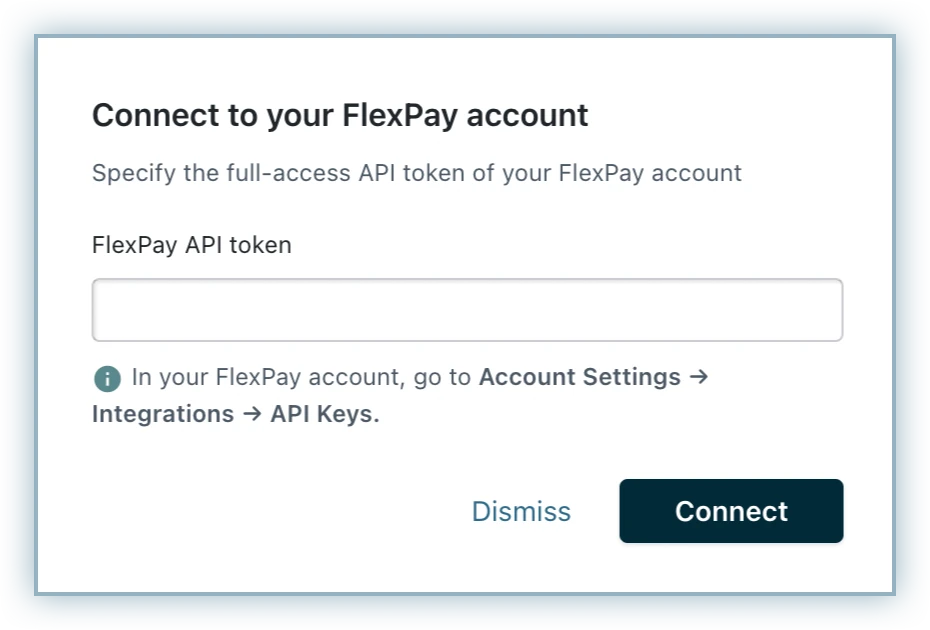Image resolution: width=930 pixels, height=630 pixels.
Task: Click 'your FlexPay account' in the description line
Action: pos(622,173)
